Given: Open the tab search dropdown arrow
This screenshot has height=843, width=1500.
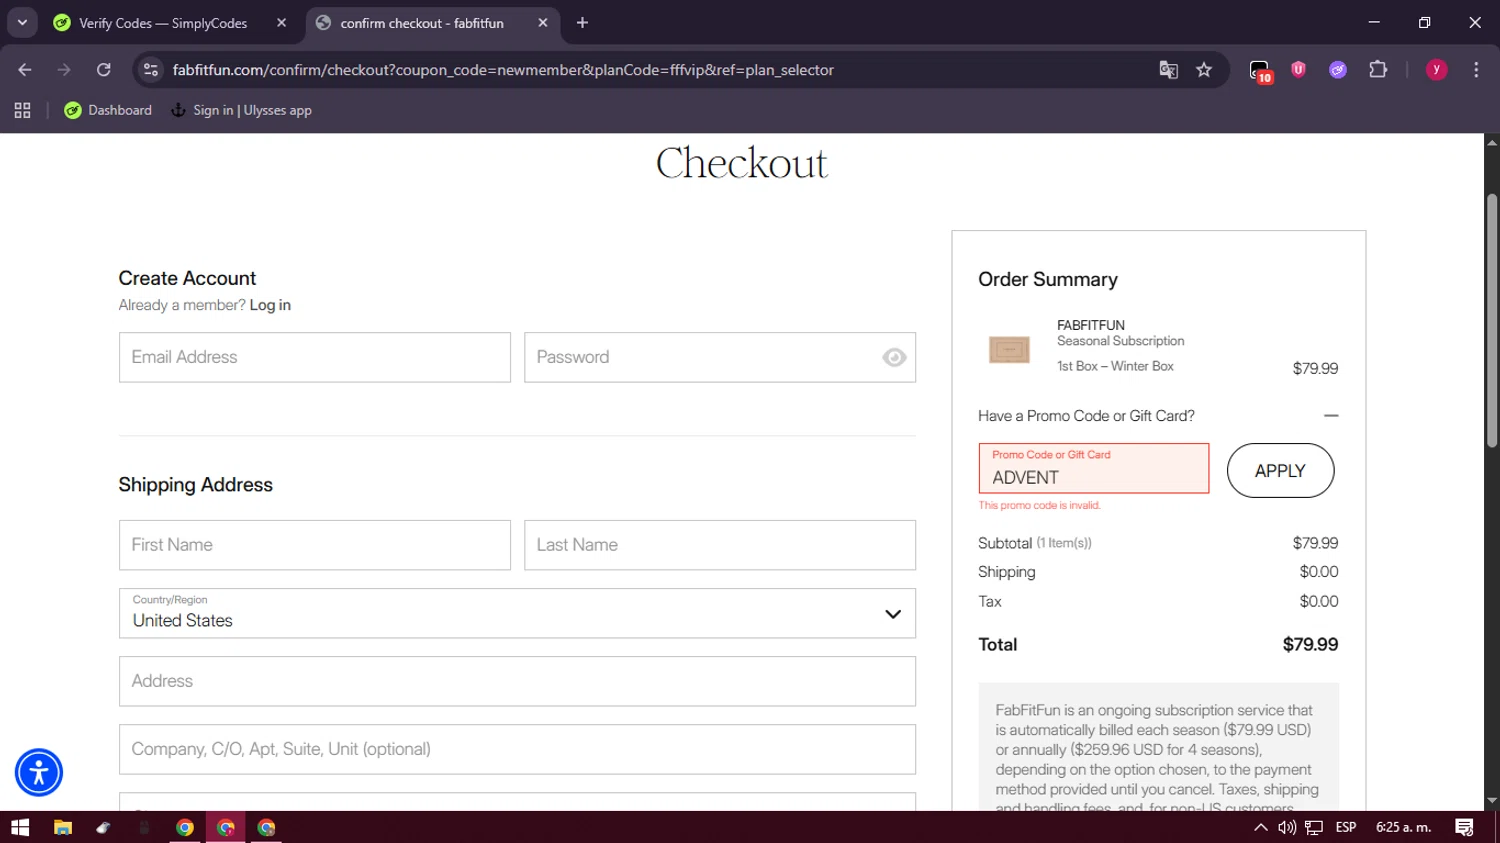Looking at the screenshot, I should tap(22, 22).
